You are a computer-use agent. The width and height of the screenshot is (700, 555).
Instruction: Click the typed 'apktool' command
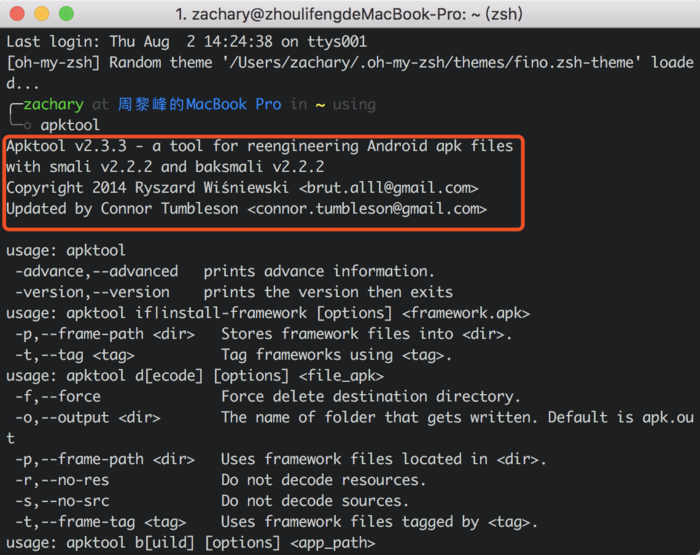pyautogui.click(x=70, y=125)
